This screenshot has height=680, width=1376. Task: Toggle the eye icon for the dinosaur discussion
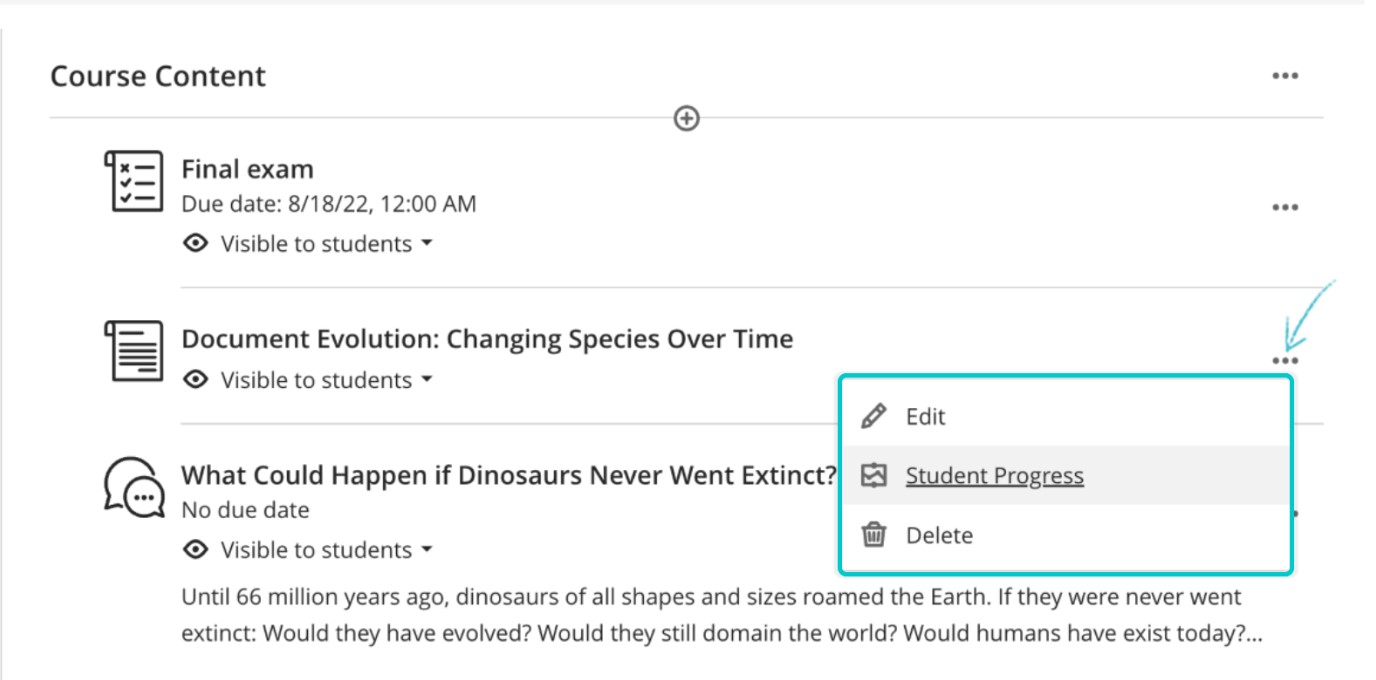click(197, 550)
